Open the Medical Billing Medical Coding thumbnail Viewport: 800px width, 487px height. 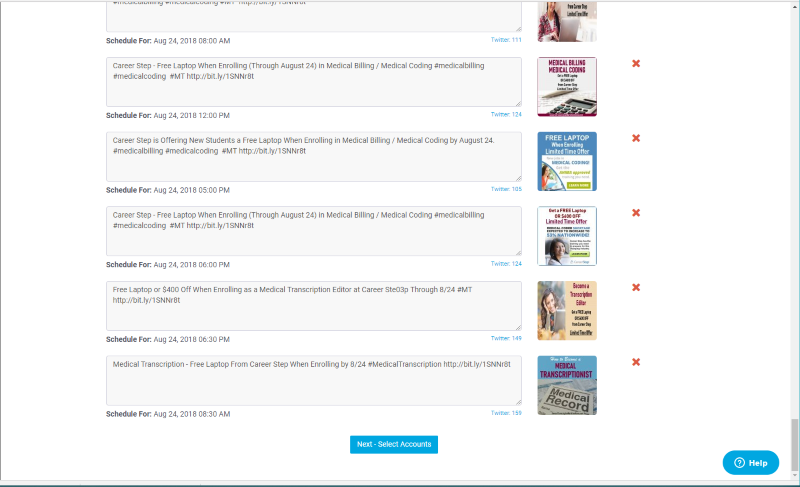tap(567, 87)
